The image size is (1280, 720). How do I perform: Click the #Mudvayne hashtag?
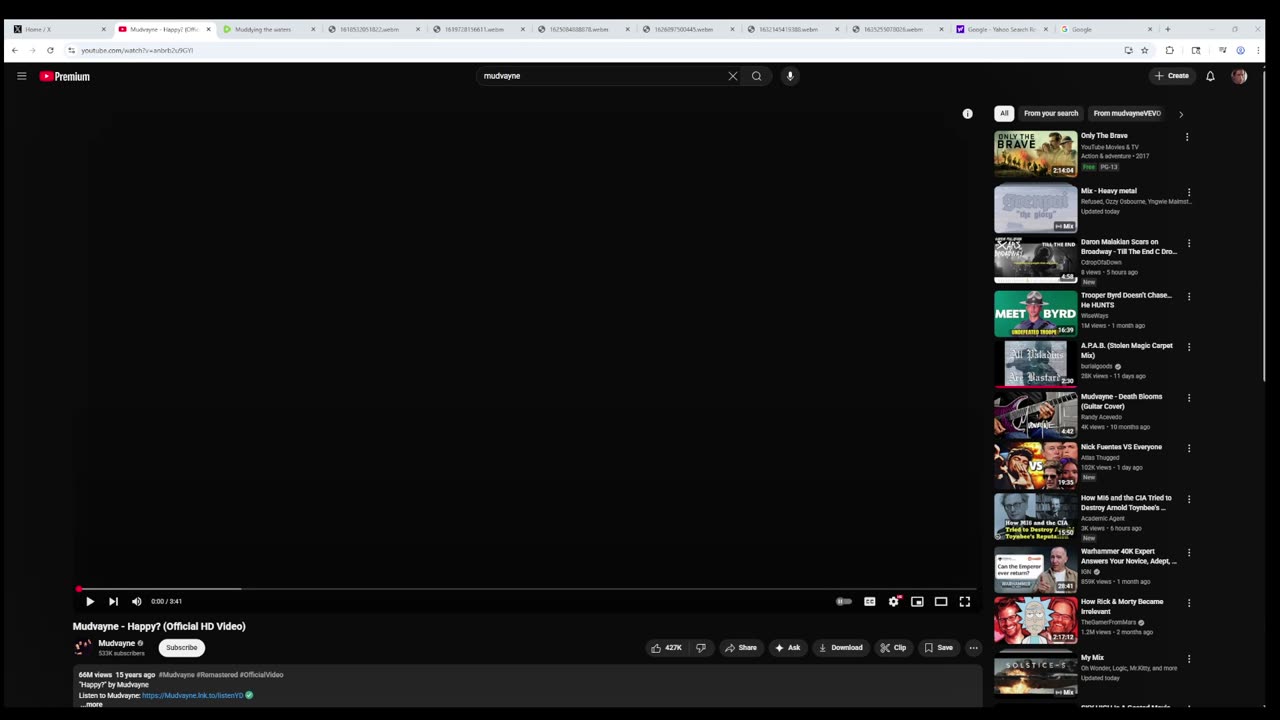tap(176, 675)
